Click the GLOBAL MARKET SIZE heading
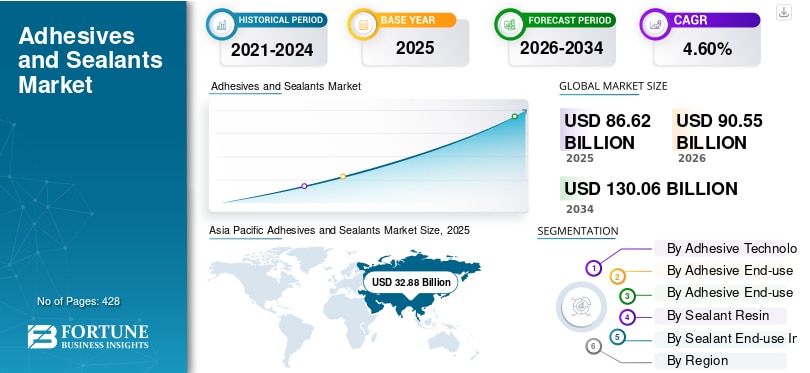 click(613, 86)
